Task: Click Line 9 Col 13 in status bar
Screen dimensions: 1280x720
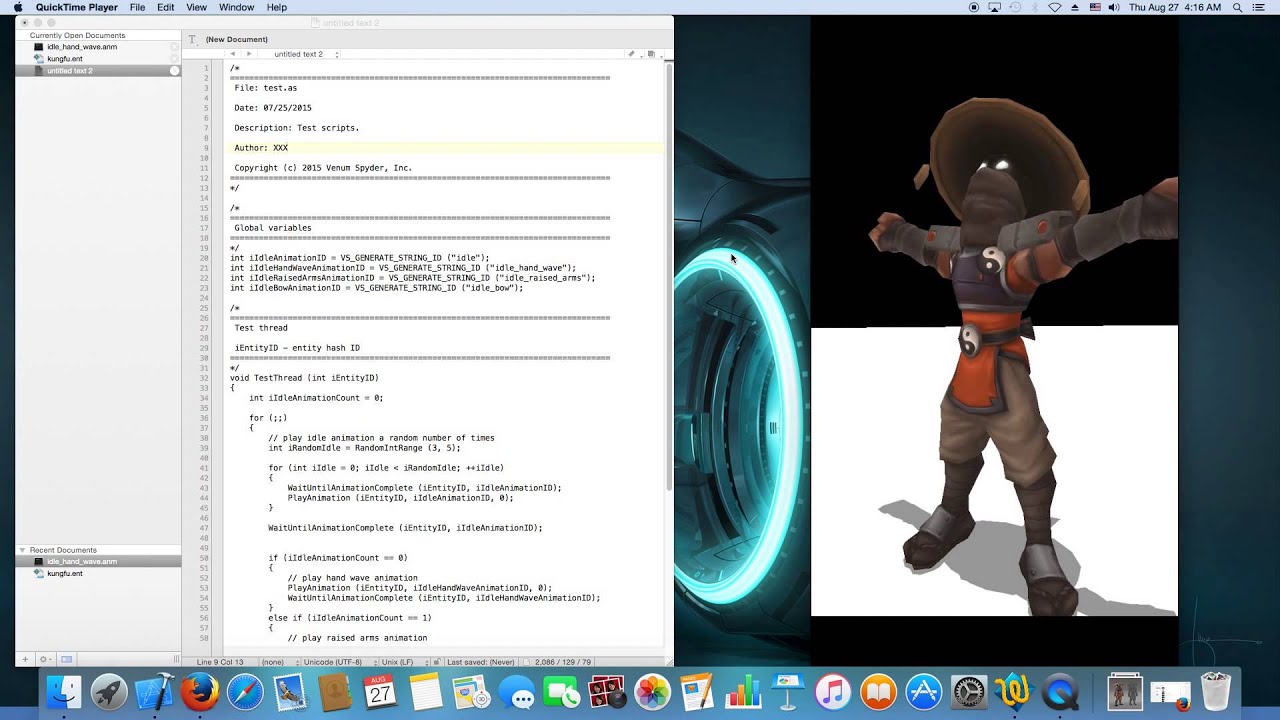Action: pyautogui.click(x=220, y=662)
